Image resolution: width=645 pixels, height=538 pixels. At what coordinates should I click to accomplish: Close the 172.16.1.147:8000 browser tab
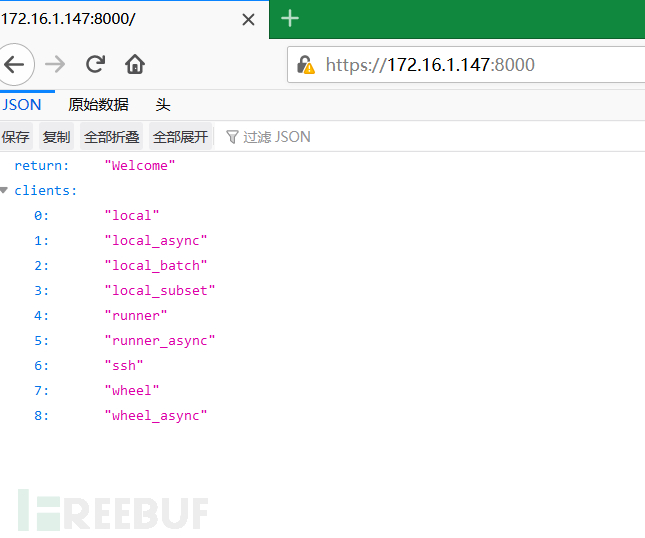tap(248, 19)
